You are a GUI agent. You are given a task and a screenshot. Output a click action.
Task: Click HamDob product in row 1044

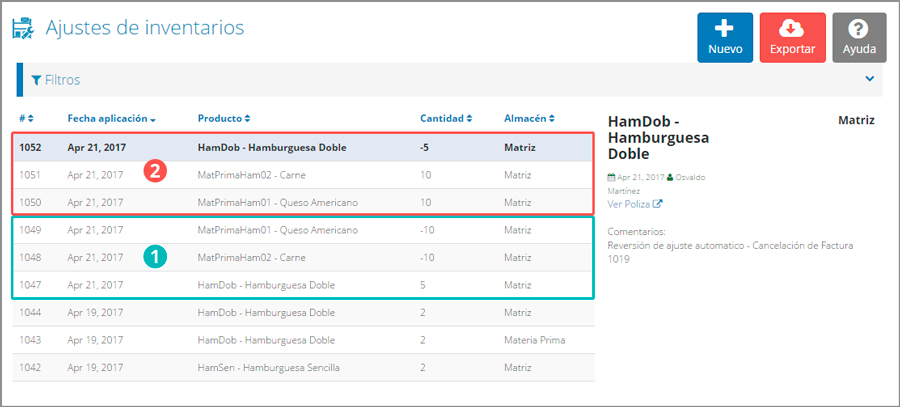(x=266, y=313)
